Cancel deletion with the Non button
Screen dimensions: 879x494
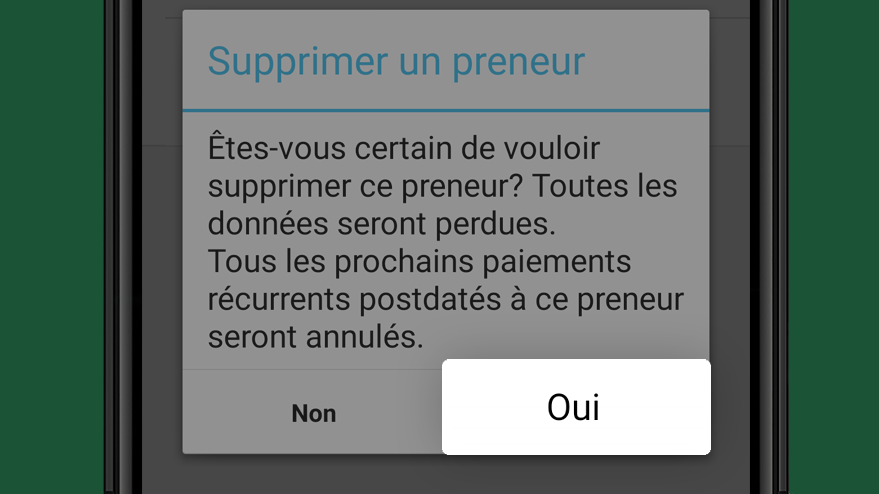pyautogui.click(x=313, y=413)
